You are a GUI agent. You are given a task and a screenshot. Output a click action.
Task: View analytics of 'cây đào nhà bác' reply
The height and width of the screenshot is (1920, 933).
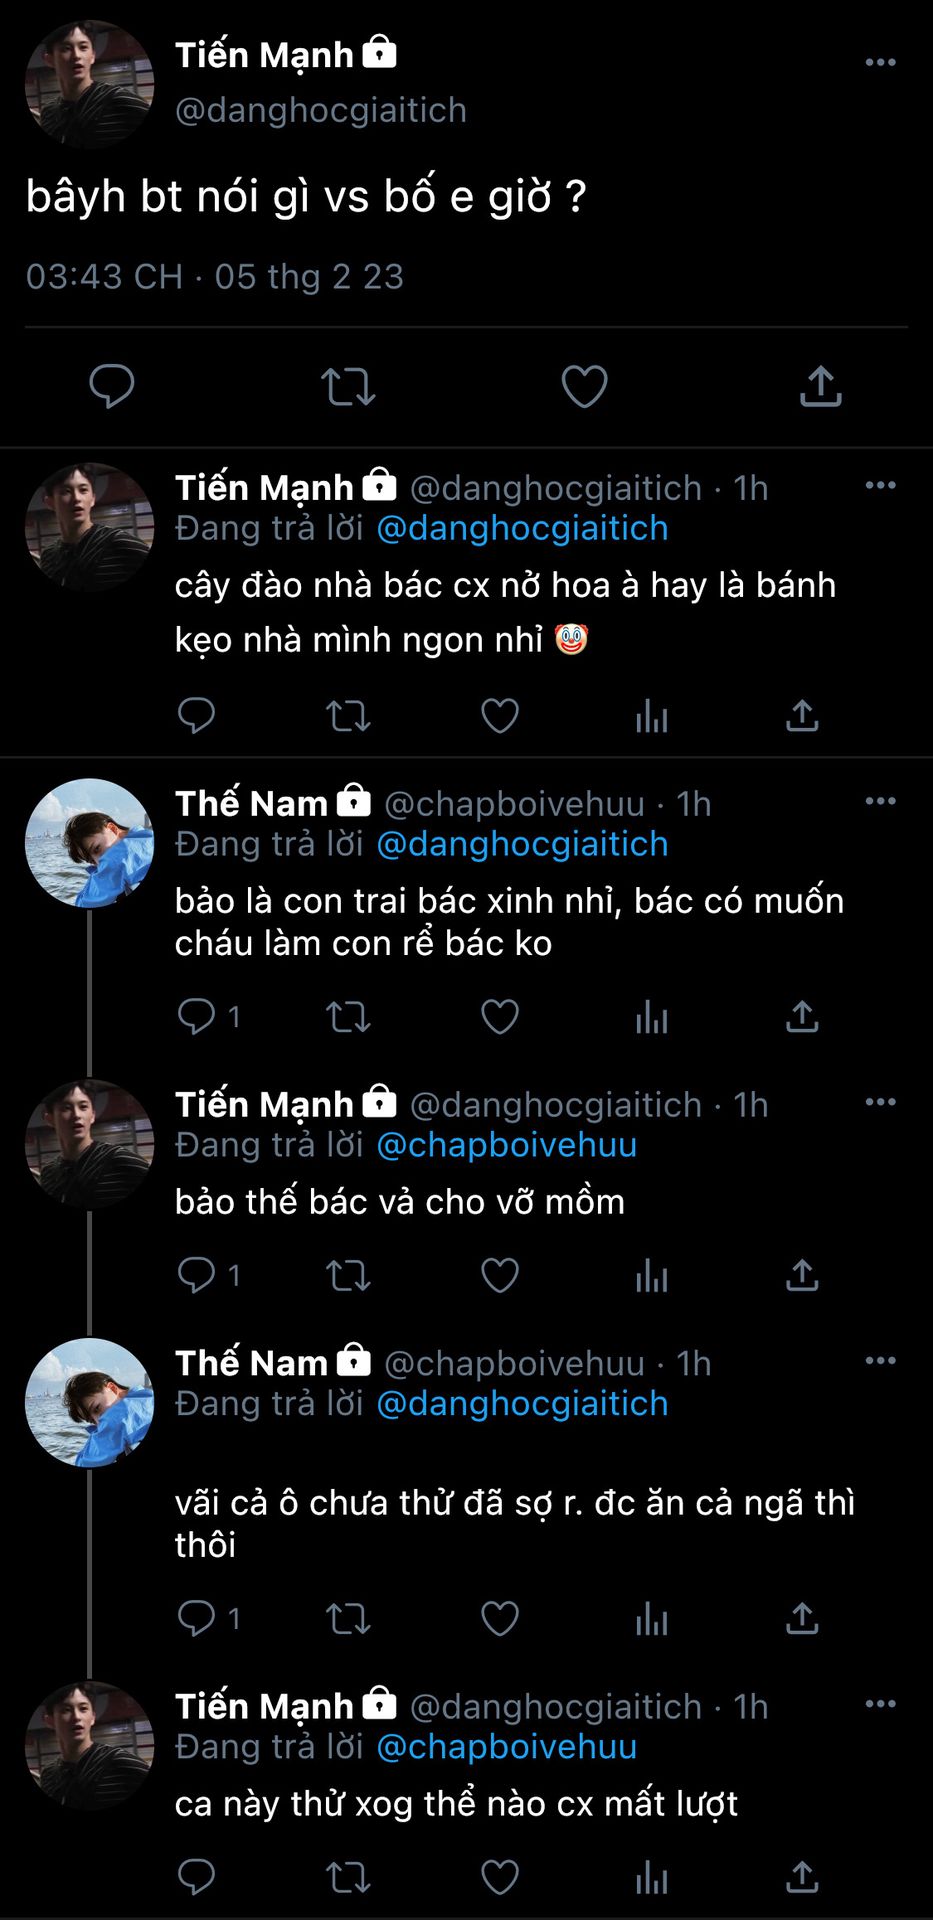coord(651,716)
